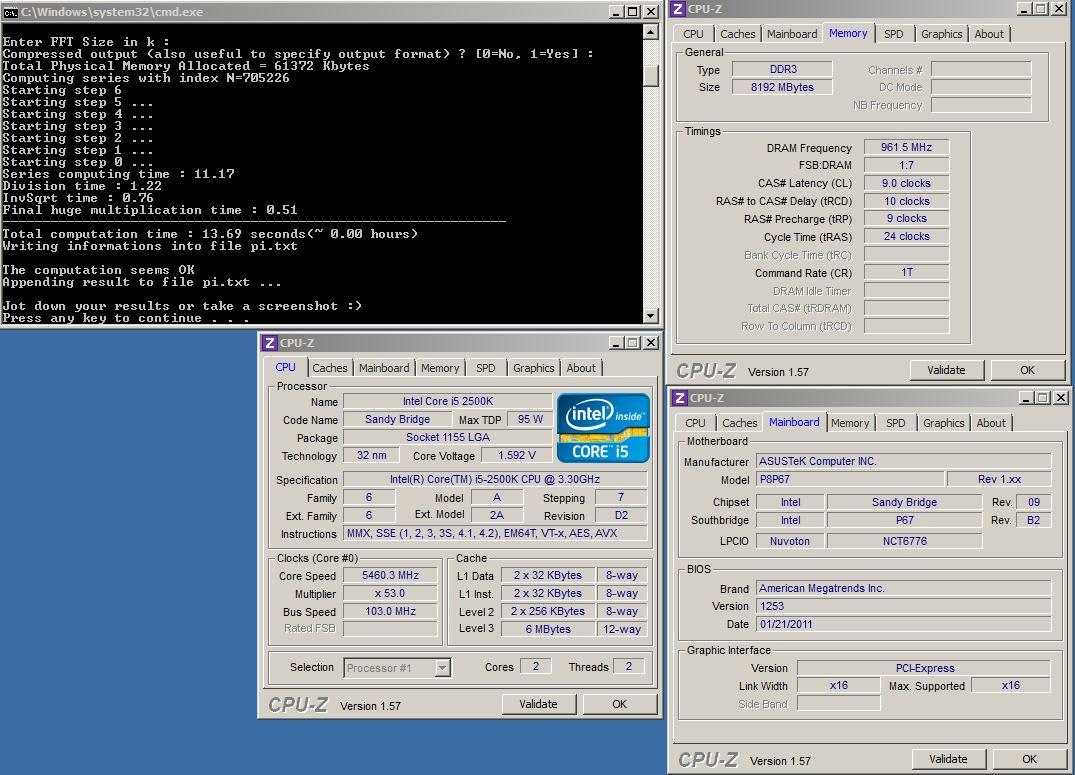Screen dimensions: 1075x775
Task: Click the Core Speed 5460.3 MHz value
Action: click(x=390, y=575)
